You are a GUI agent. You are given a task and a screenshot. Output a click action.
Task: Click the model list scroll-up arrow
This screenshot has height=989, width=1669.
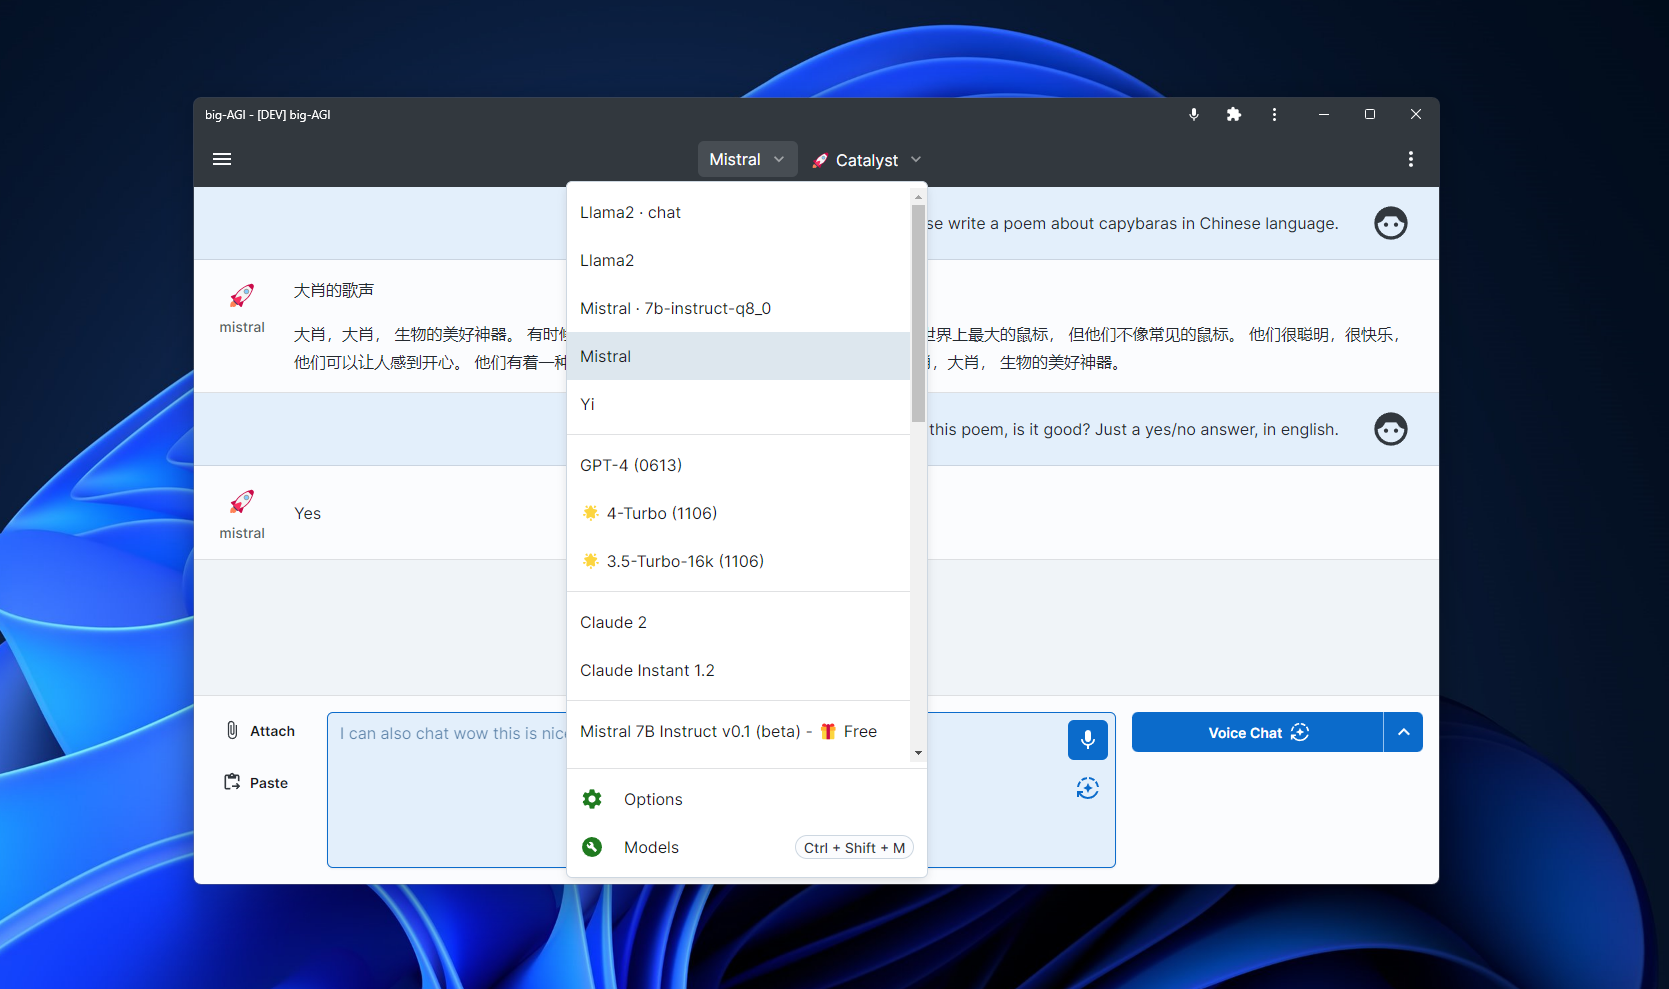[918, 197]
